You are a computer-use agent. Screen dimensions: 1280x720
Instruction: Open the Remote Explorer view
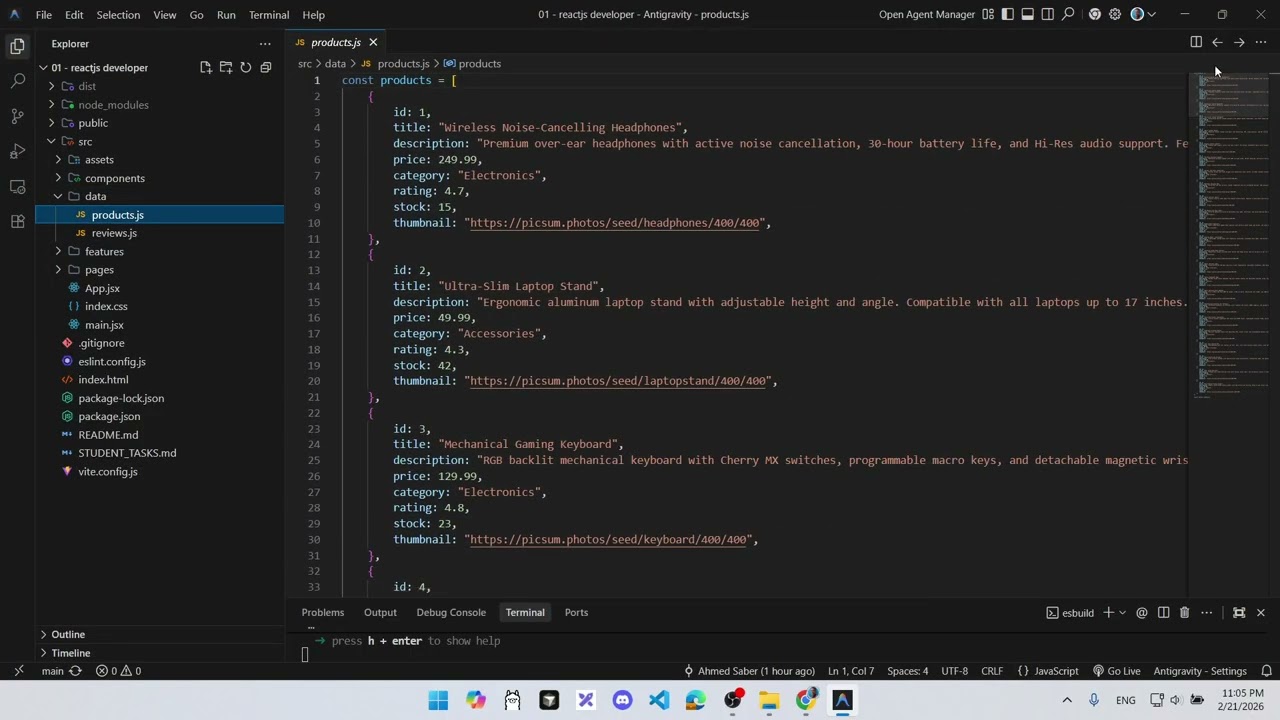(x=17, y=187)
